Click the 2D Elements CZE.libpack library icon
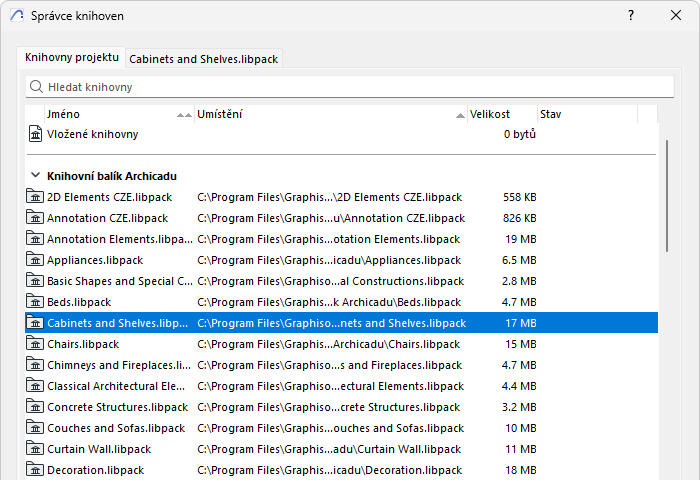 point(35,196)
